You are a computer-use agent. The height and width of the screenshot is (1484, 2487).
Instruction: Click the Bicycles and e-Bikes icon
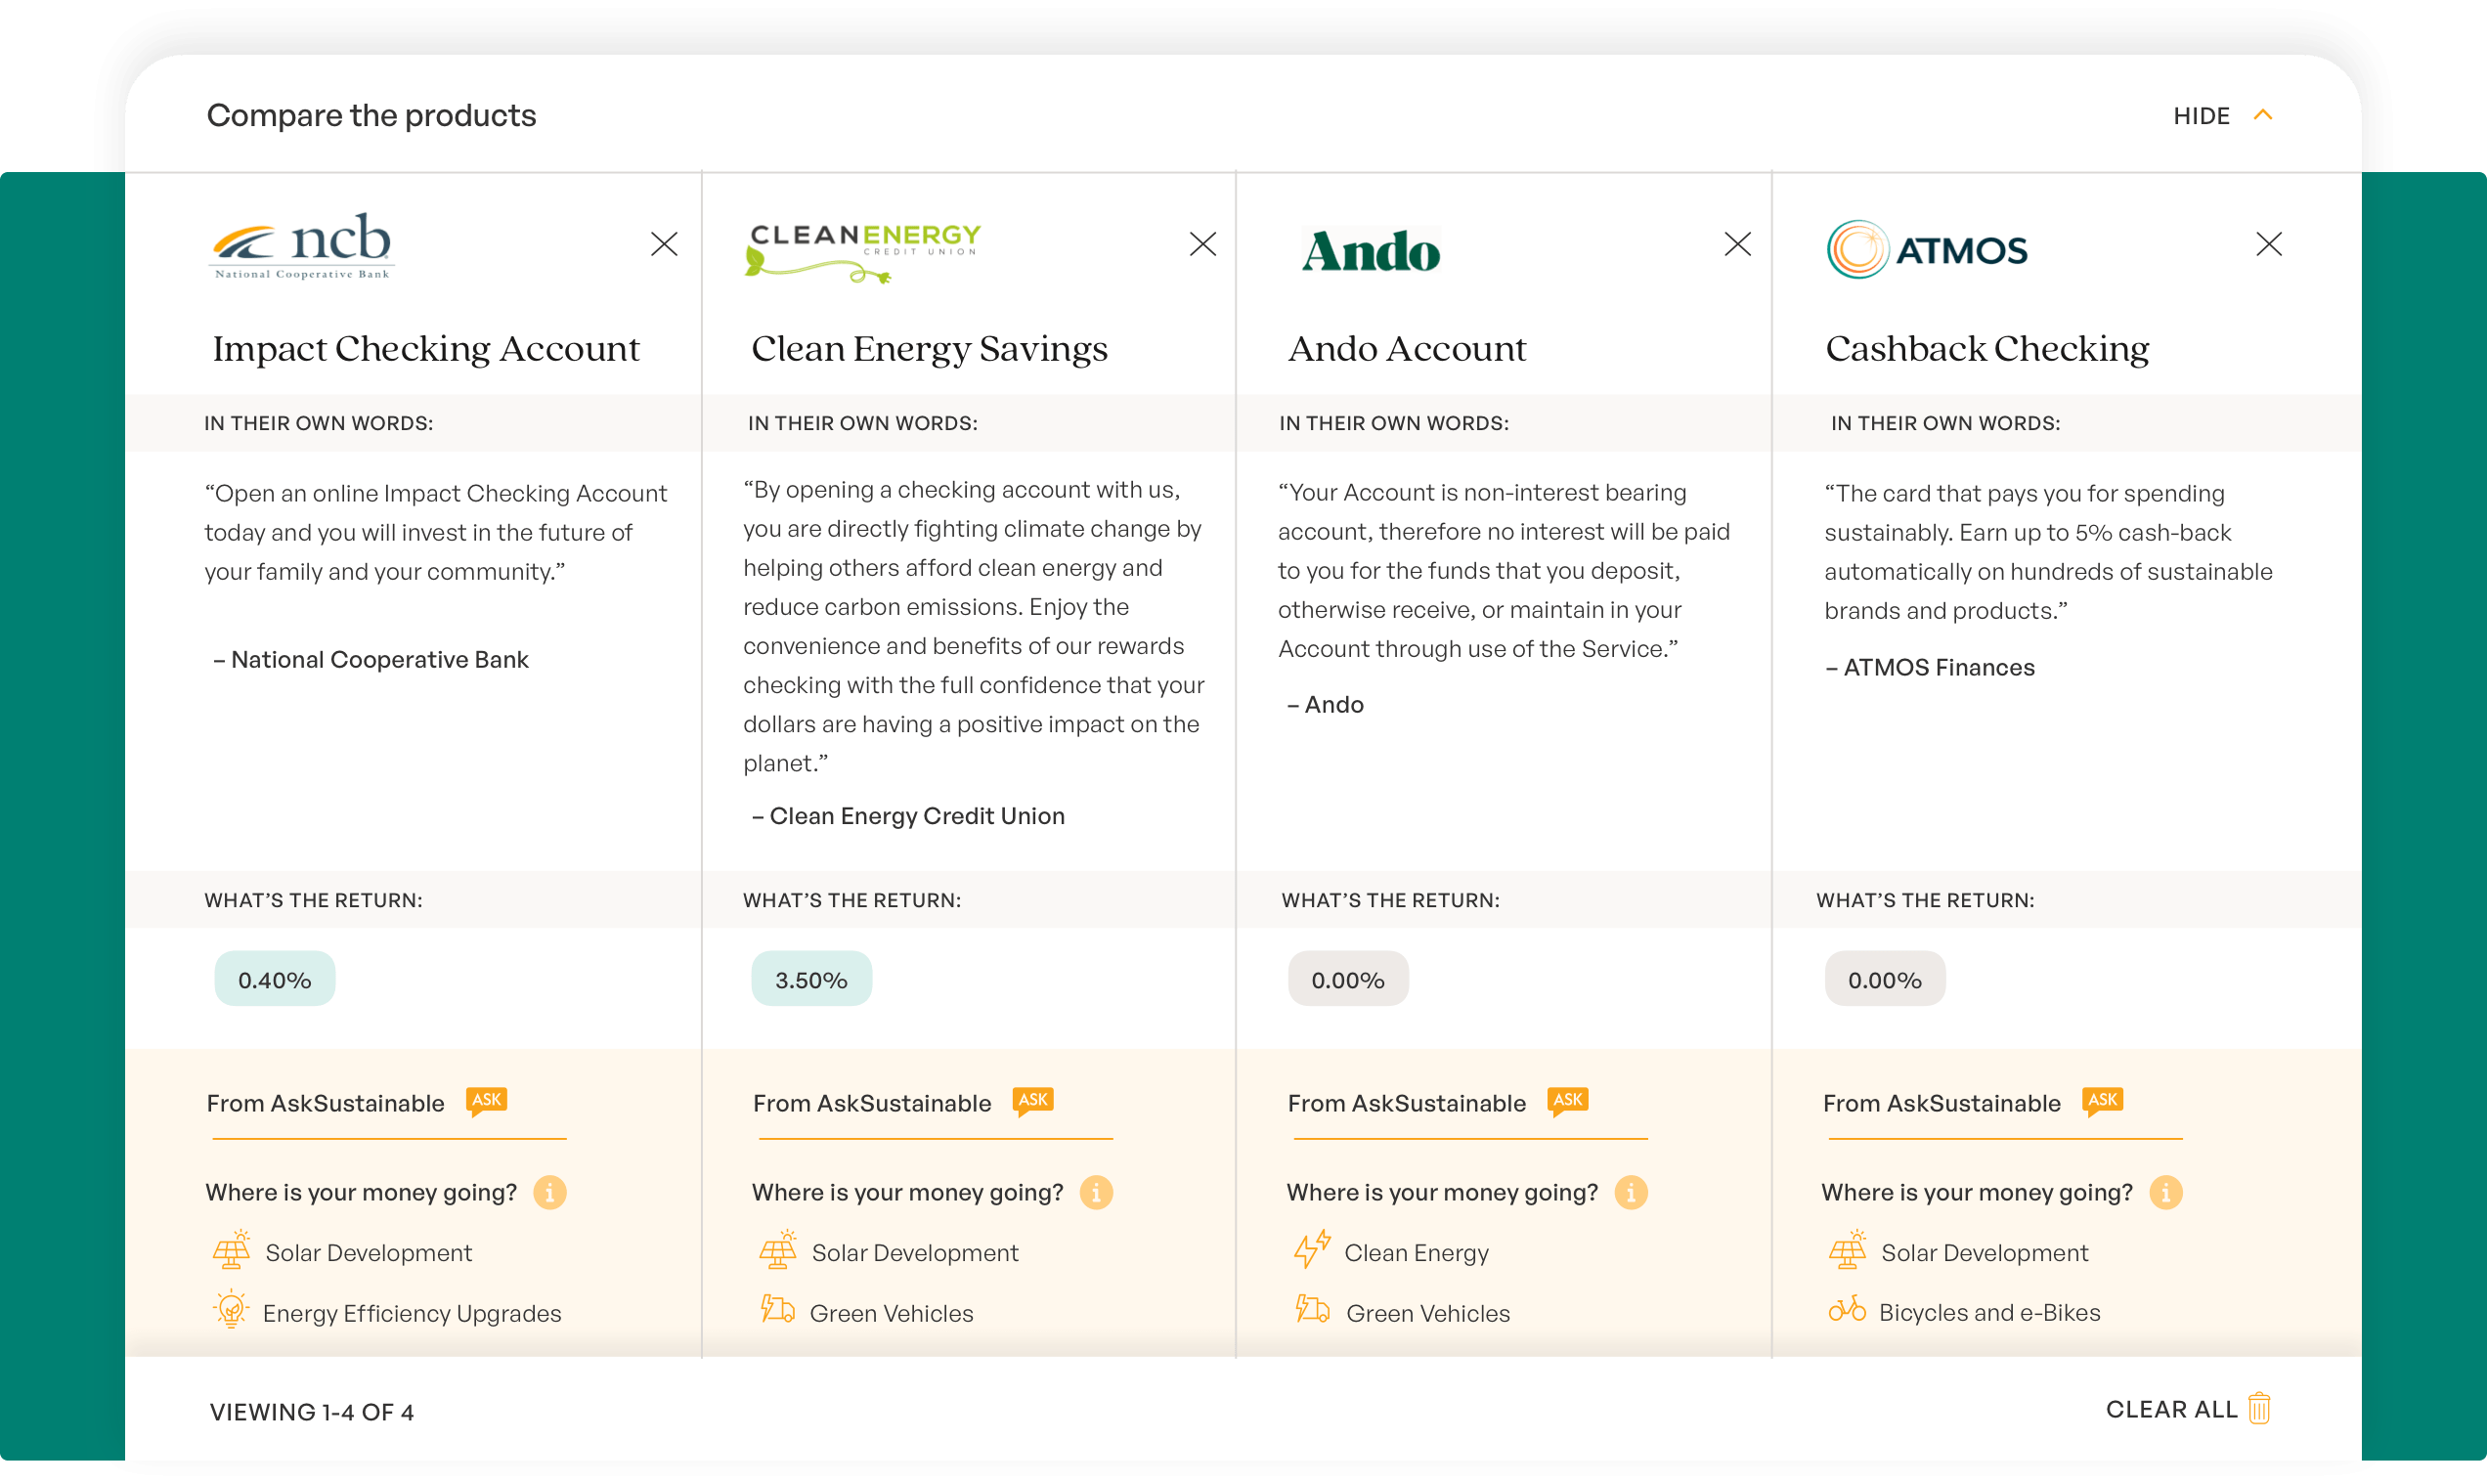click(x=1846, y=1309)
